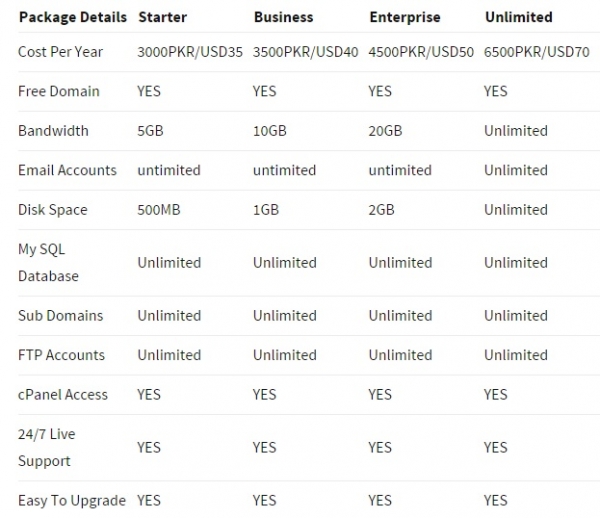This screenshot has height=518, width=600.
Task: Click the Free Domain row label
Action: [x=59, y=91]
